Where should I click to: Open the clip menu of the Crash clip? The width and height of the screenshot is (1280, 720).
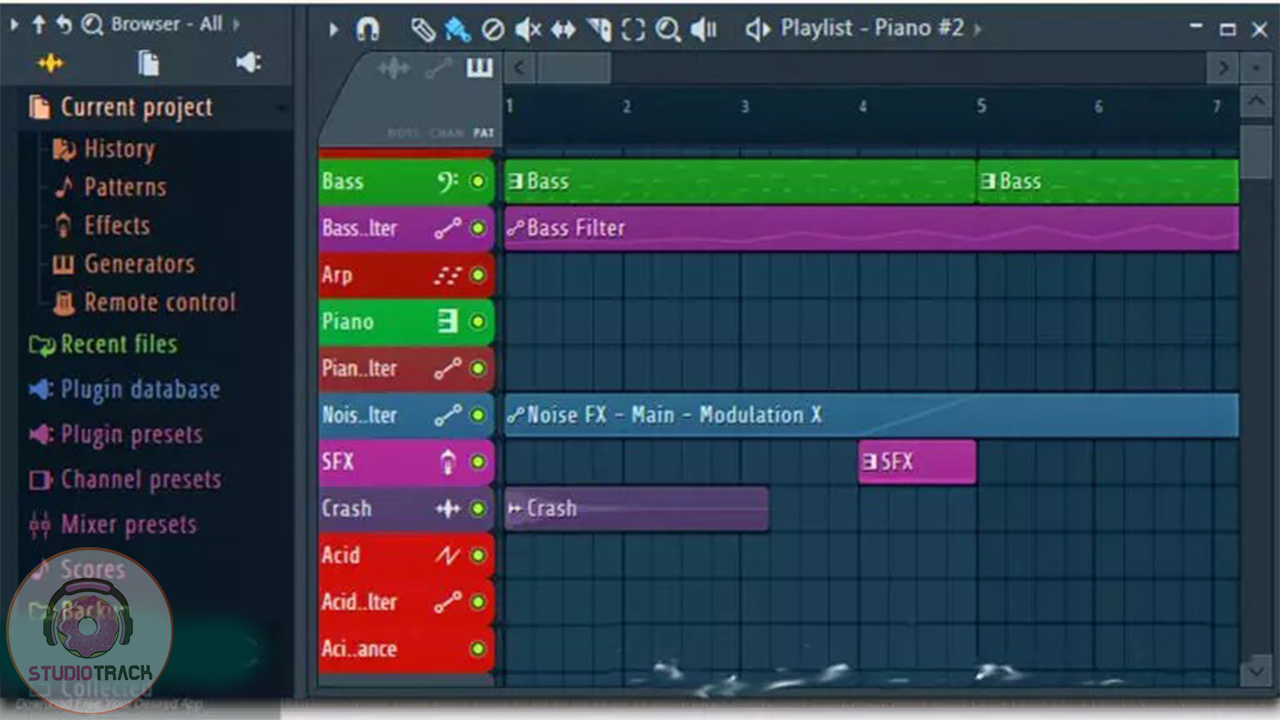coord(515,508)
